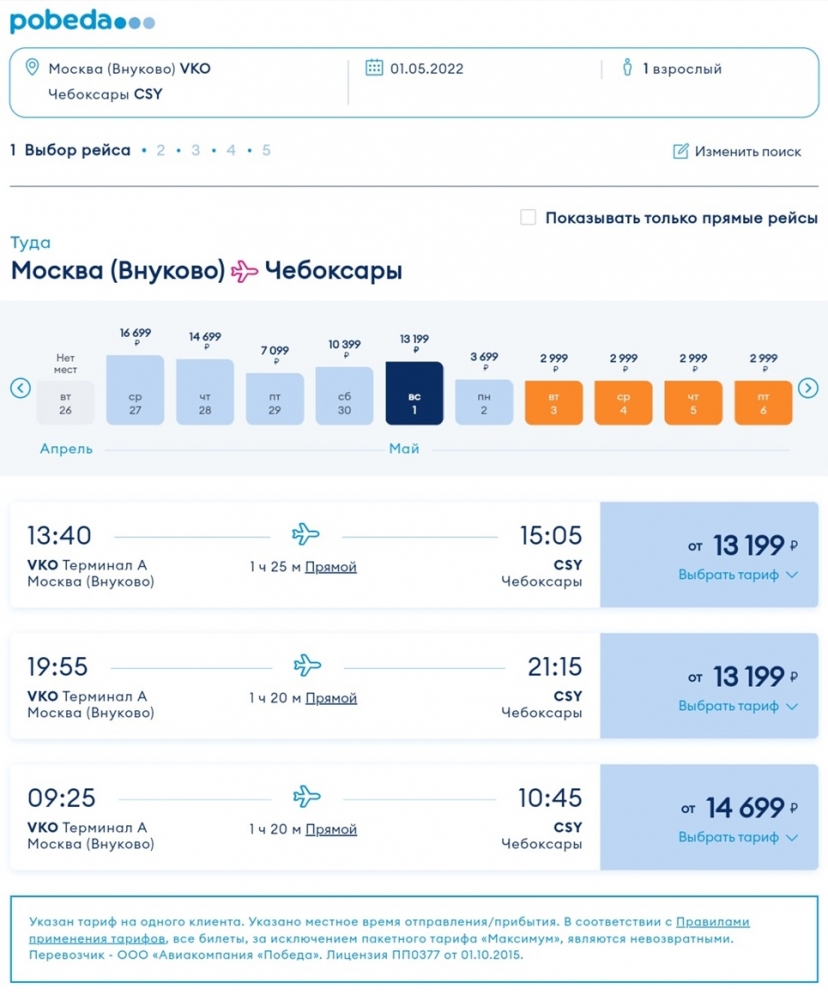This screenshot has width=828, height=1000.
Task: Expand Выбрать тариф for the 19:55 flight
Action: pos(737,706)
